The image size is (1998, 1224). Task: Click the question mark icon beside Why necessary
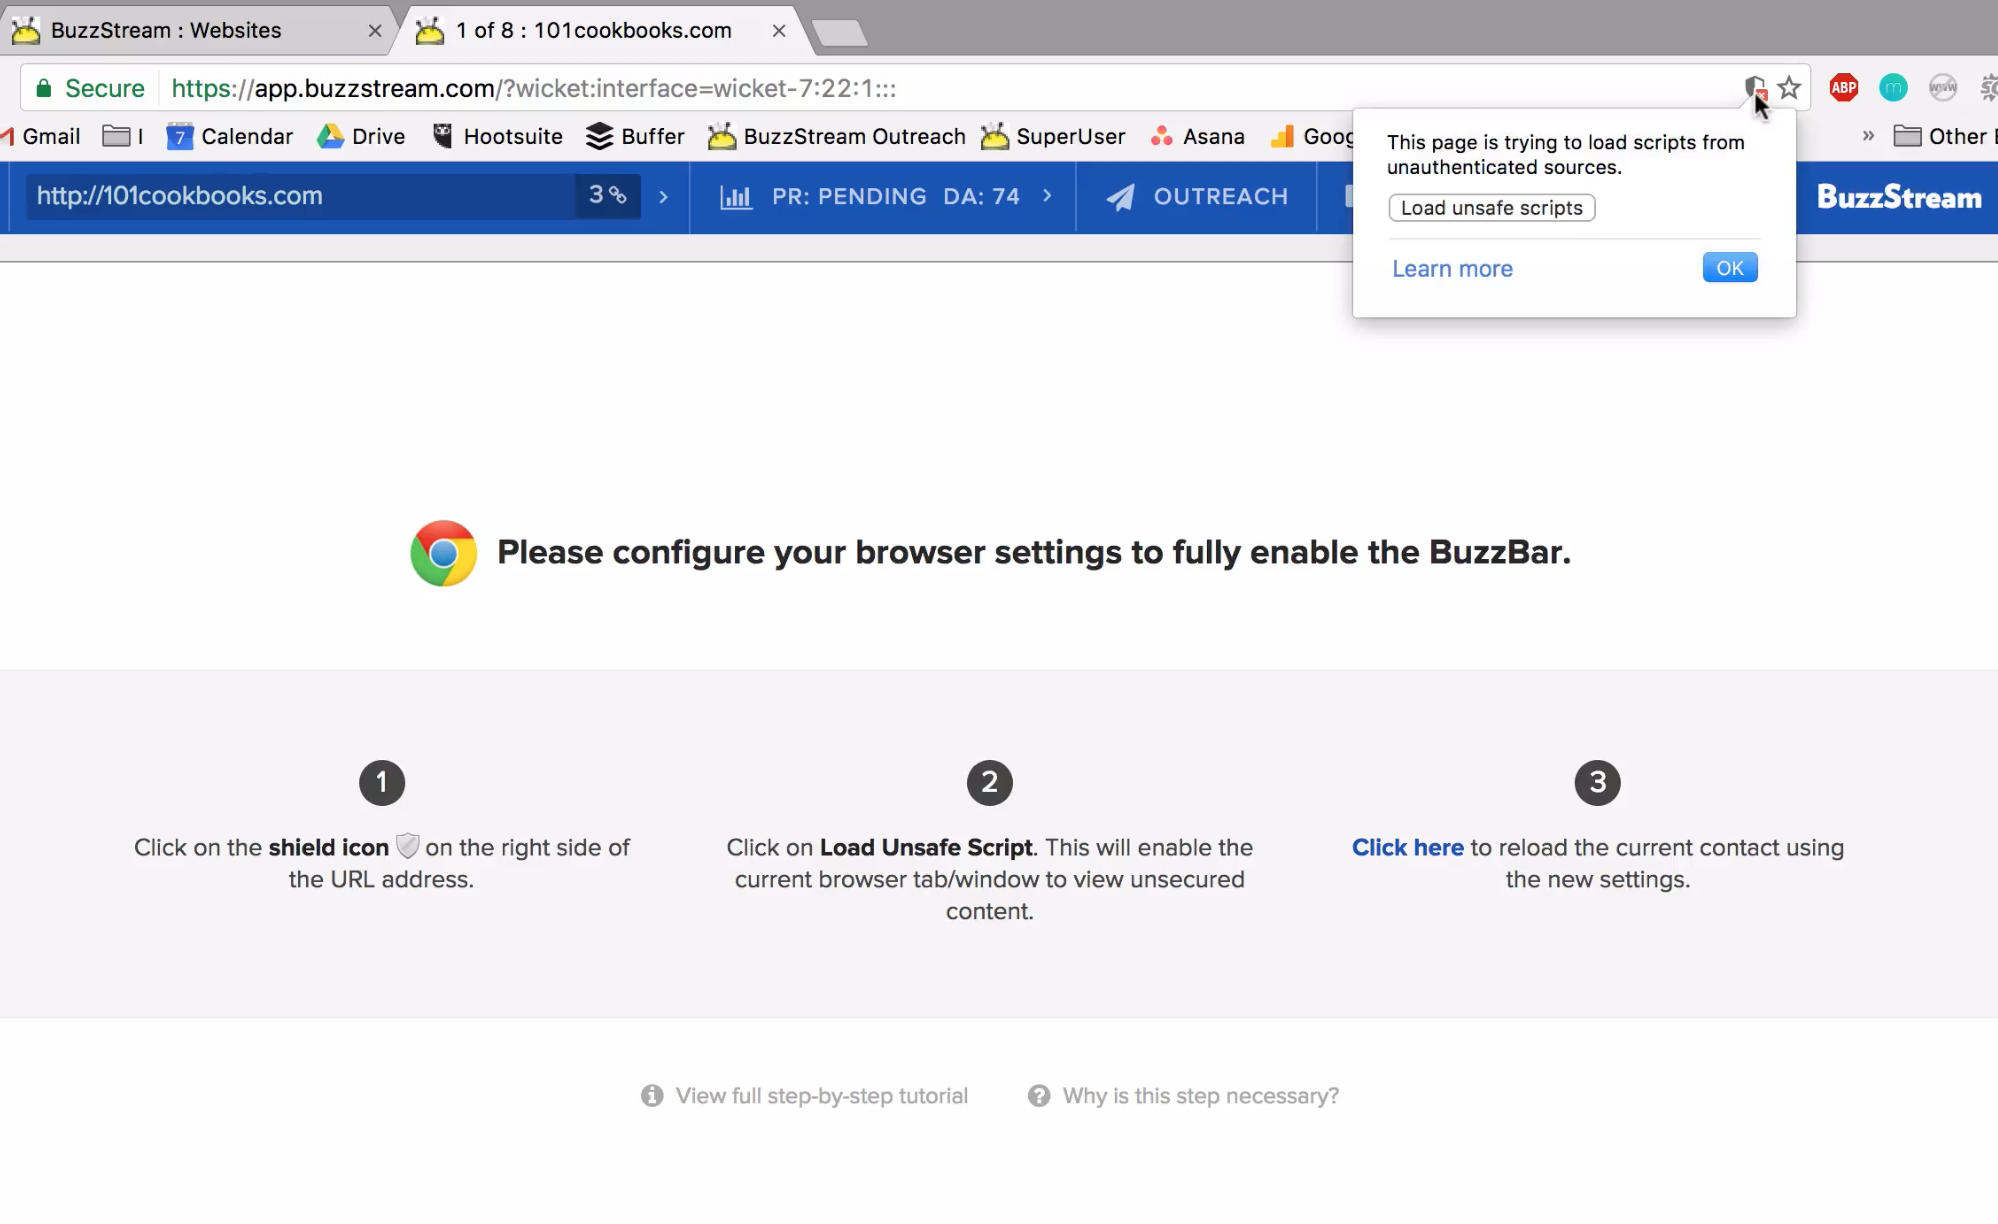(x=1039, y=1096)
